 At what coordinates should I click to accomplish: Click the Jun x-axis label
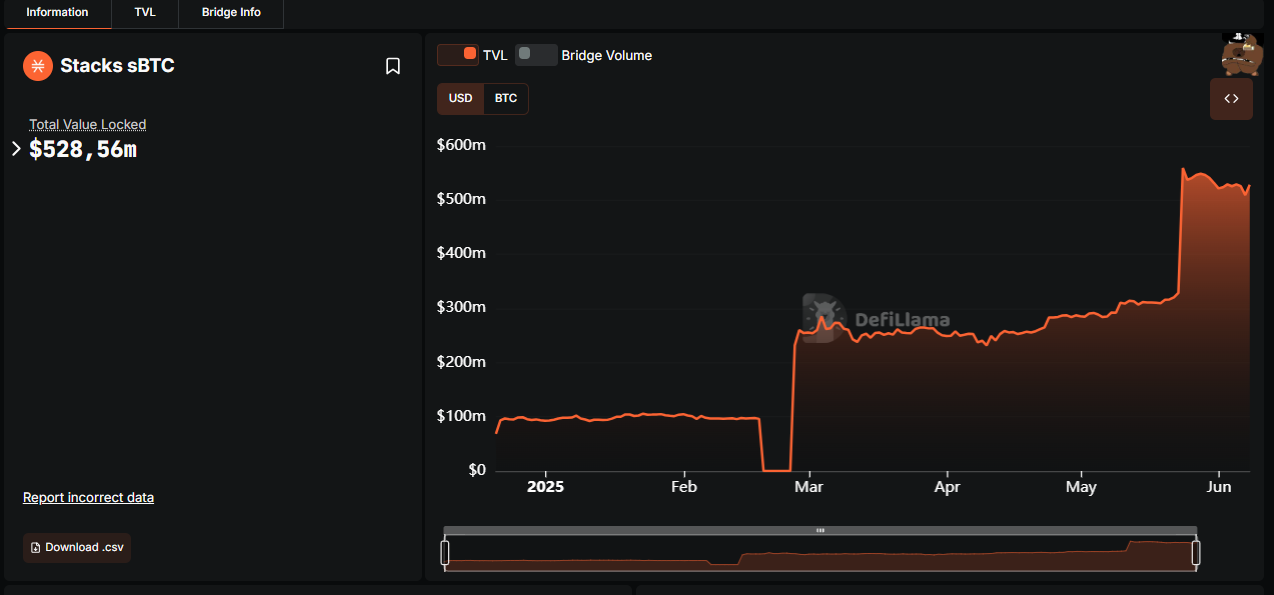tap(1219, 487)
